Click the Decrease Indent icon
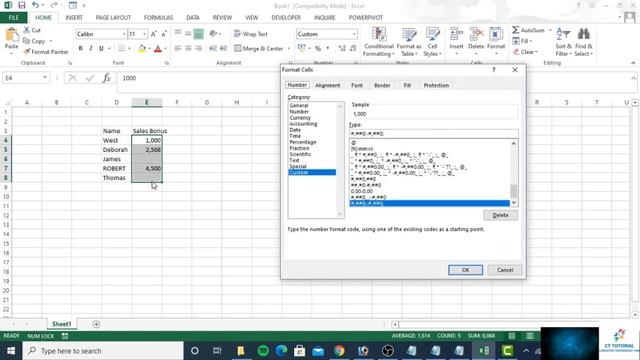The width and height of the screenshot is (640, 360). tap(213, 48)
